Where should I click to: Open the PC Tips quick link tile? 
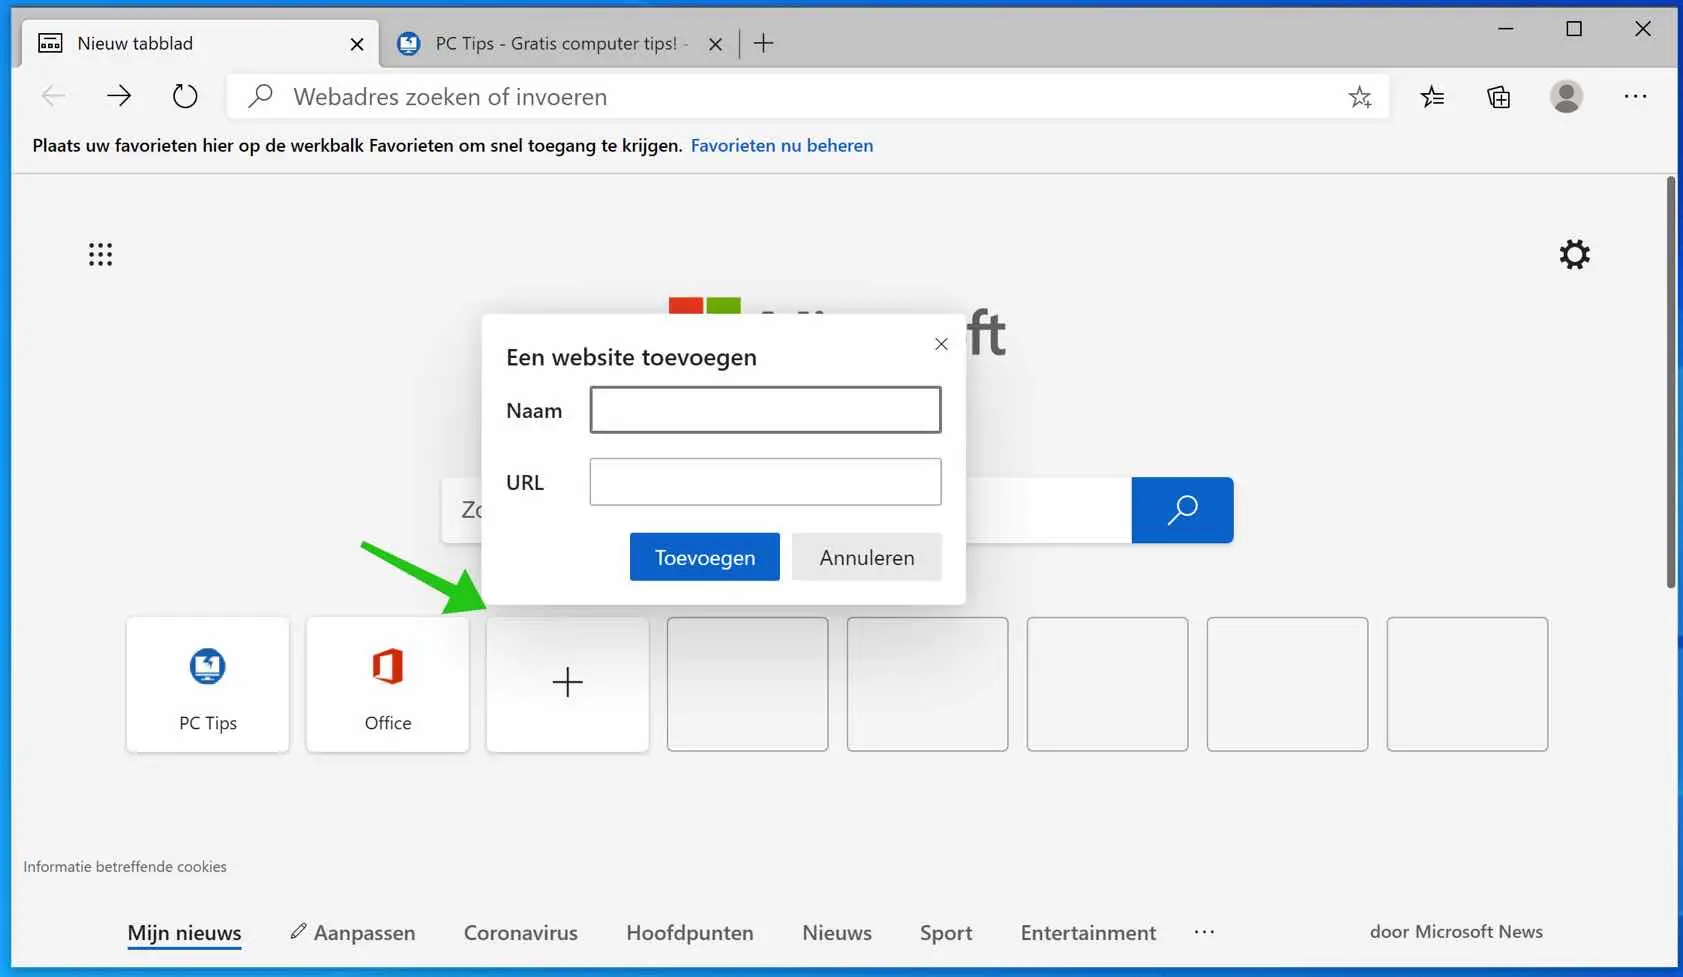208,684
